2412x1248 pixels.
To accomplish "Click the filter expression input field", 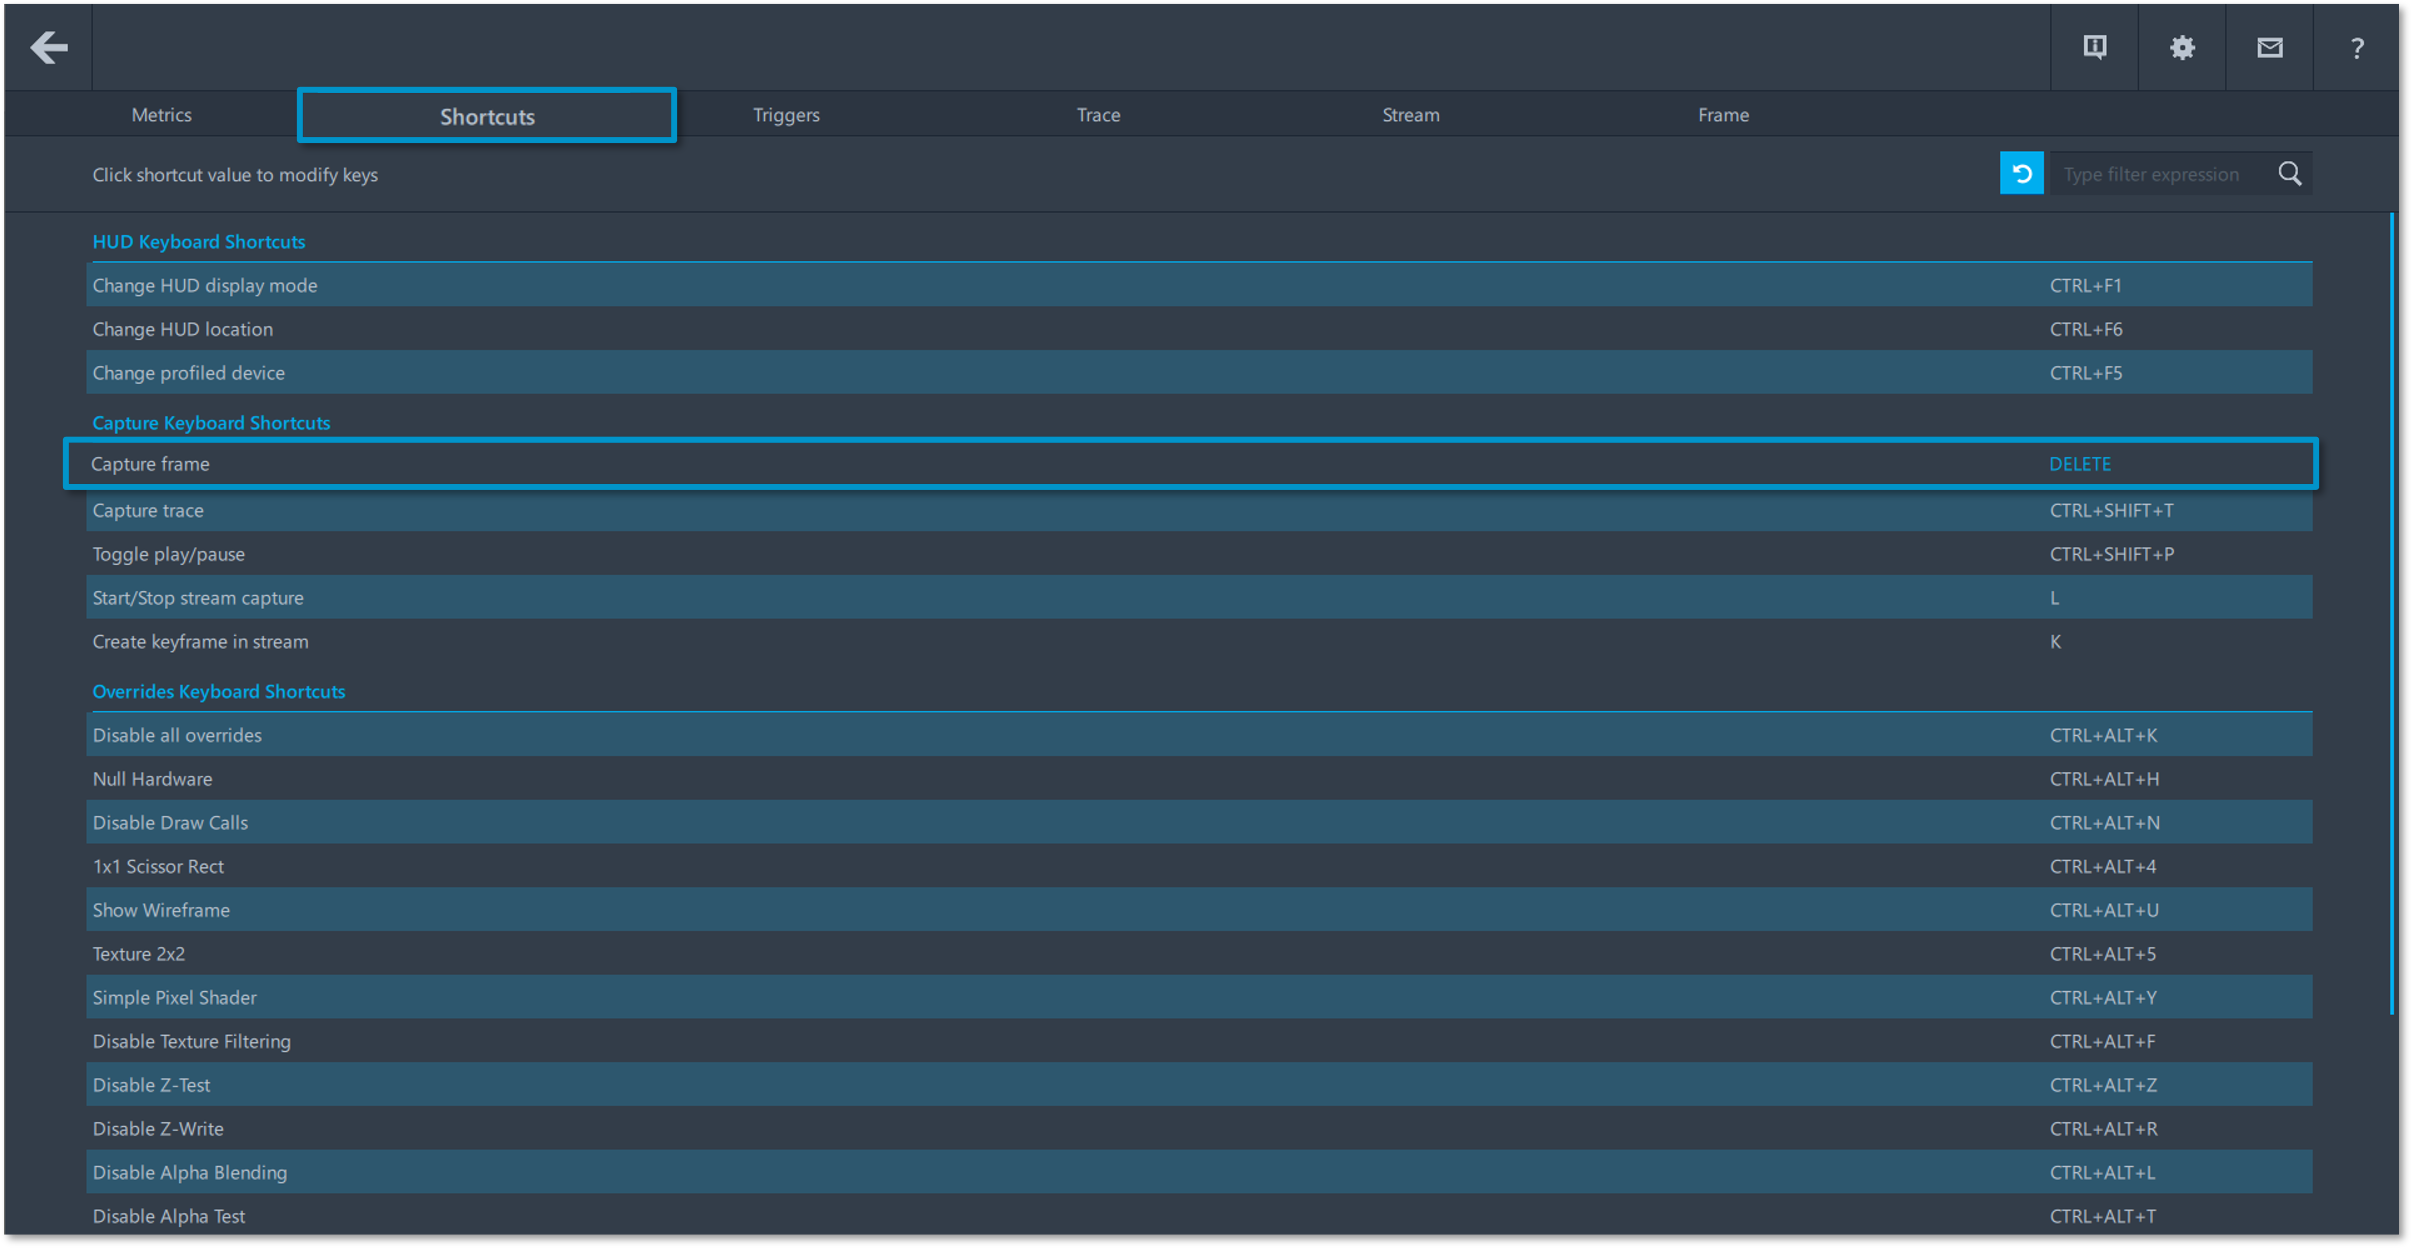I will click(2160, 174).
